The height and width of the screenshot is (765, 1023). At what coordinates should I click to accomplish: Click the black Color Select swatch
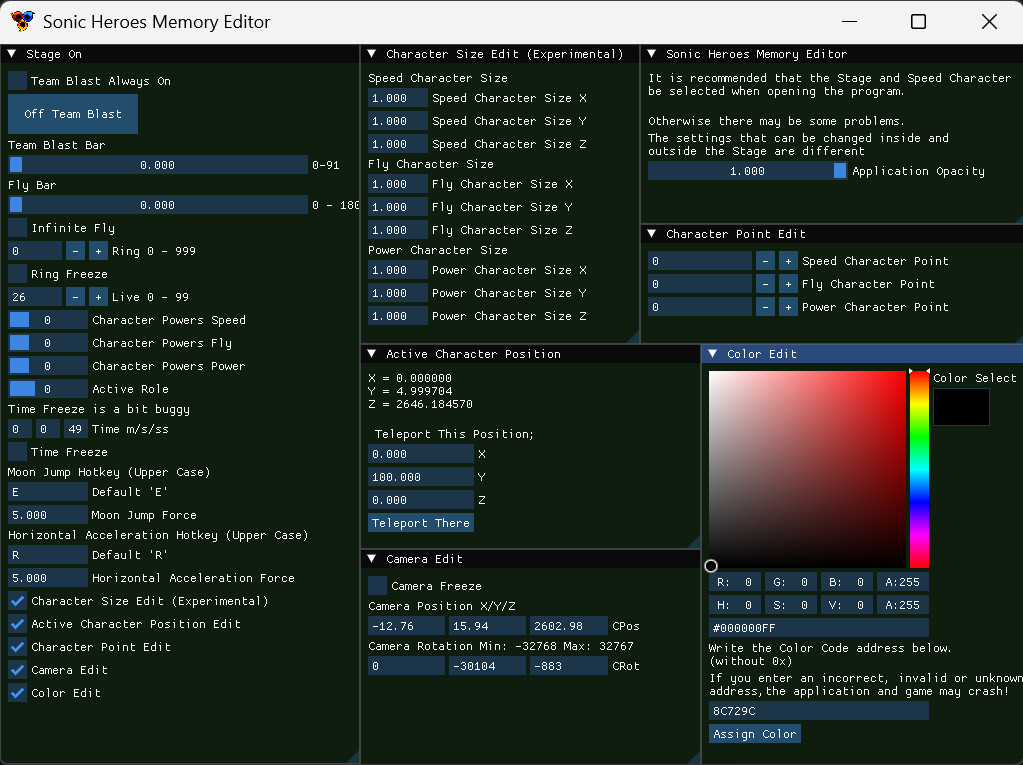960,406
